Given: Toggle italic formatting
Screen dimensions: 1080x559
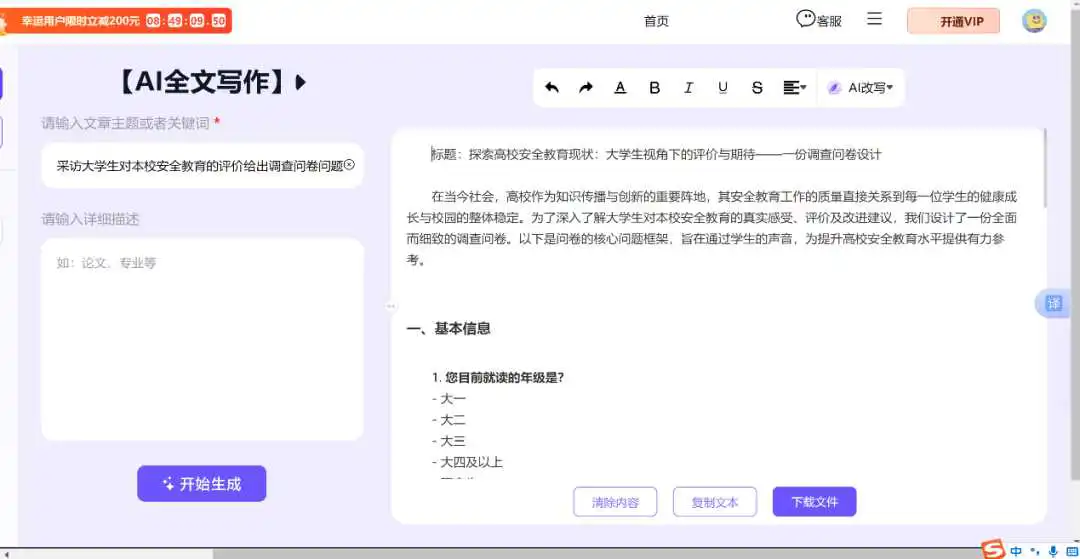Looking at the screenshot, I should (x=688, y=87).
